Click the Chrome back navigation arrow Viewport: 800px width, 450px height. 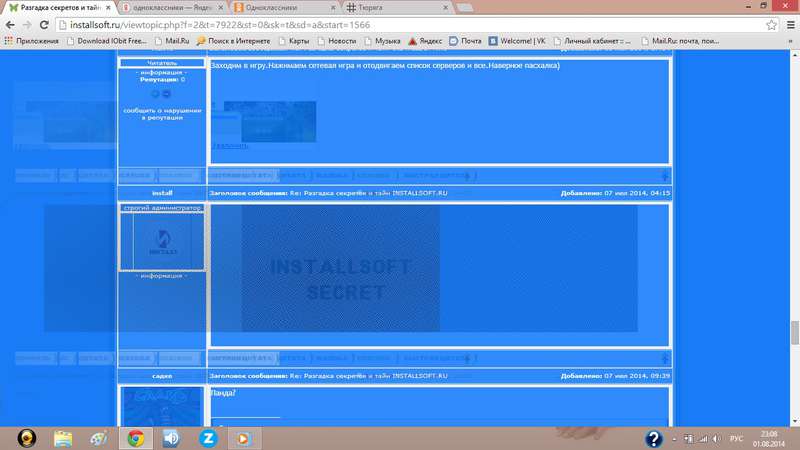tap(12, 24)
